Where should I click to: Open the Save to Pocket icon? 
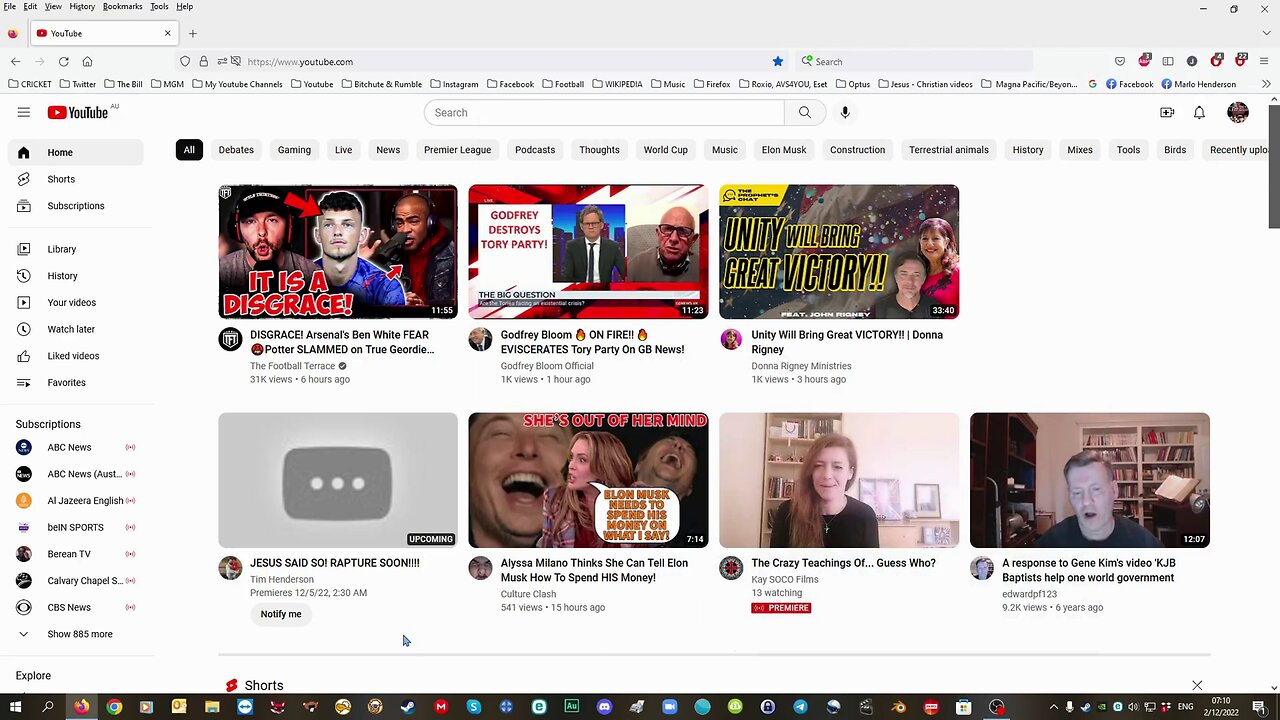[x=1119, y=62]
